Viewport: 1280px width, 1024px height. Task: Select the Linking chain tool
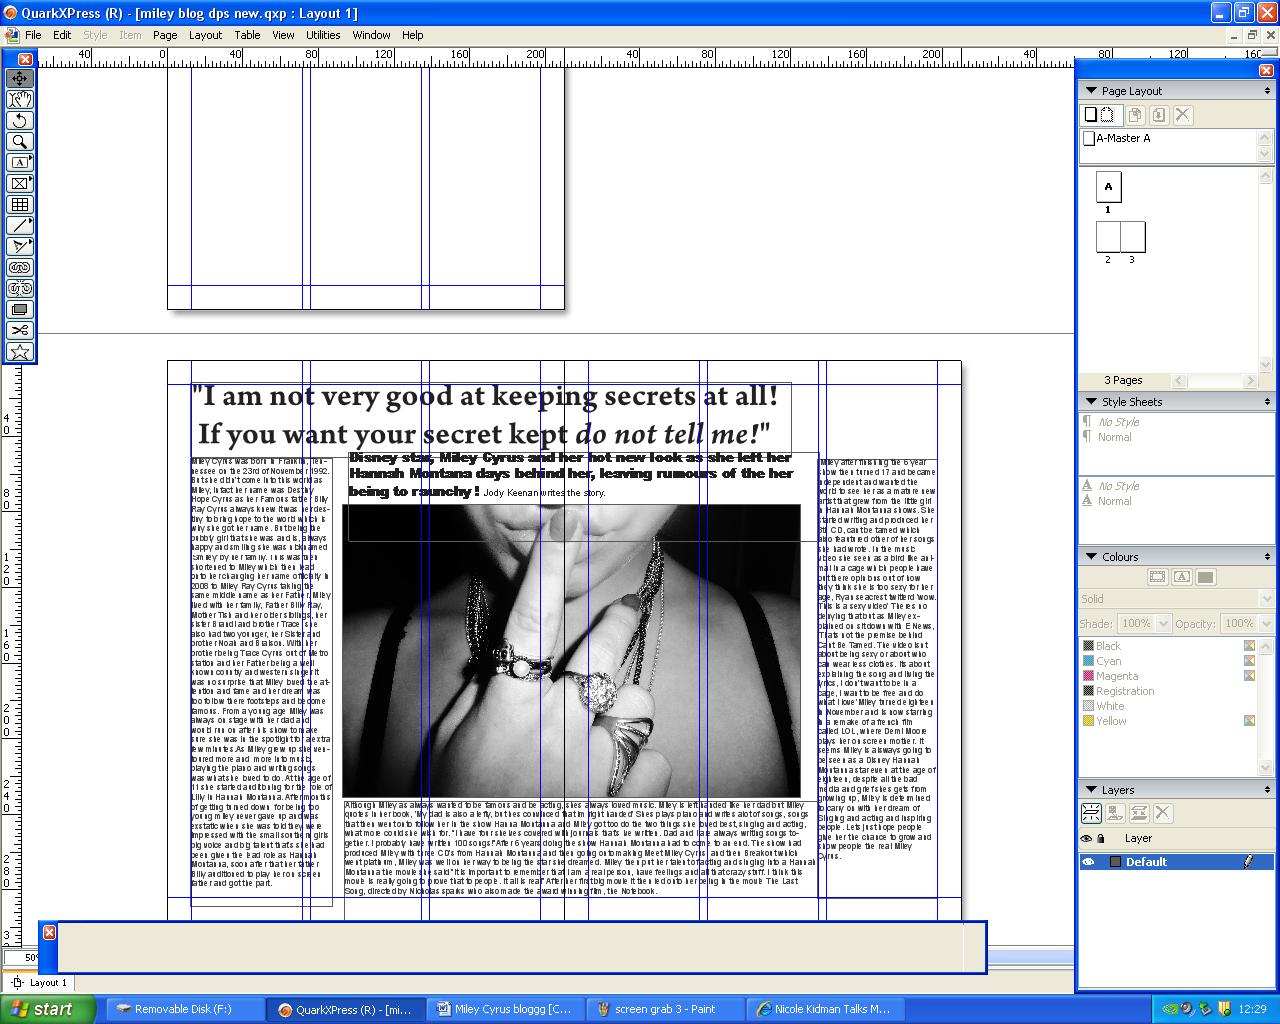click(x=20, y=267)
